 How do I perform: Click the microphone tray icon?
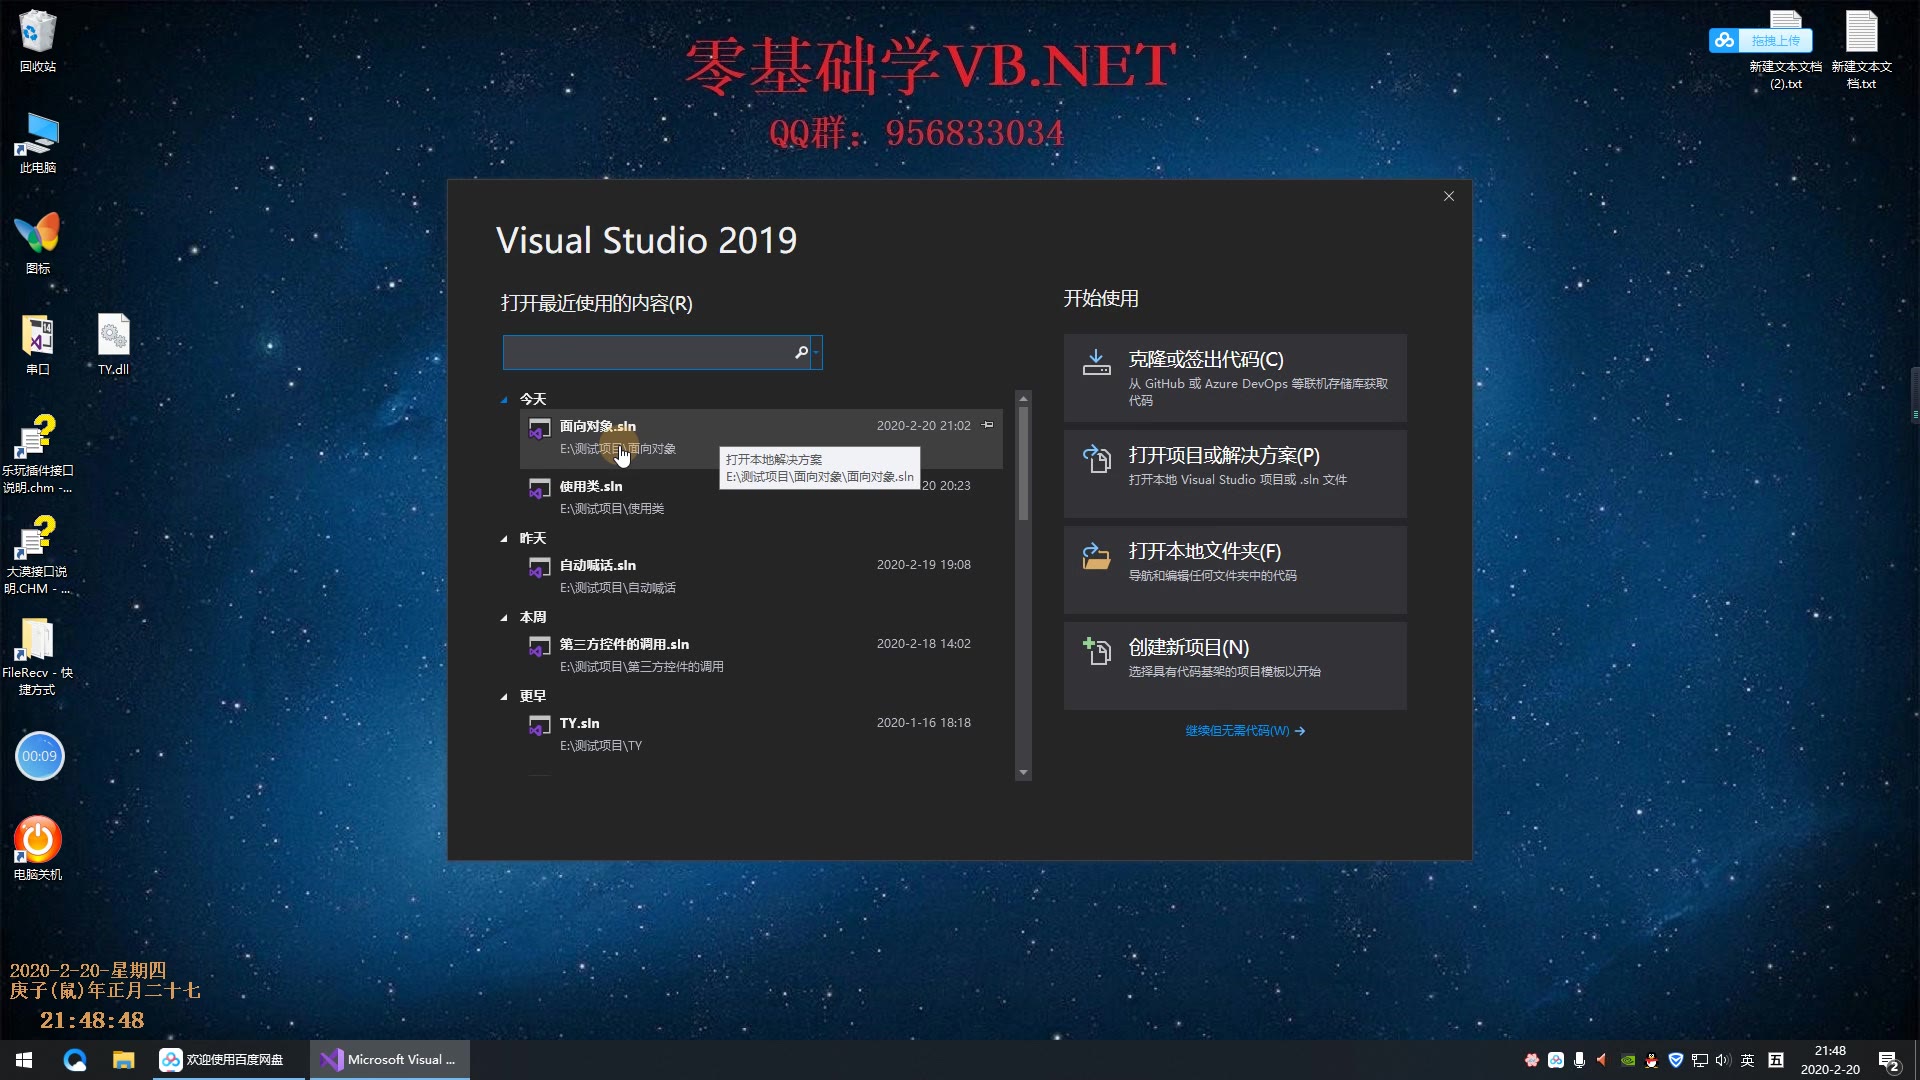pos(1579,1060)
